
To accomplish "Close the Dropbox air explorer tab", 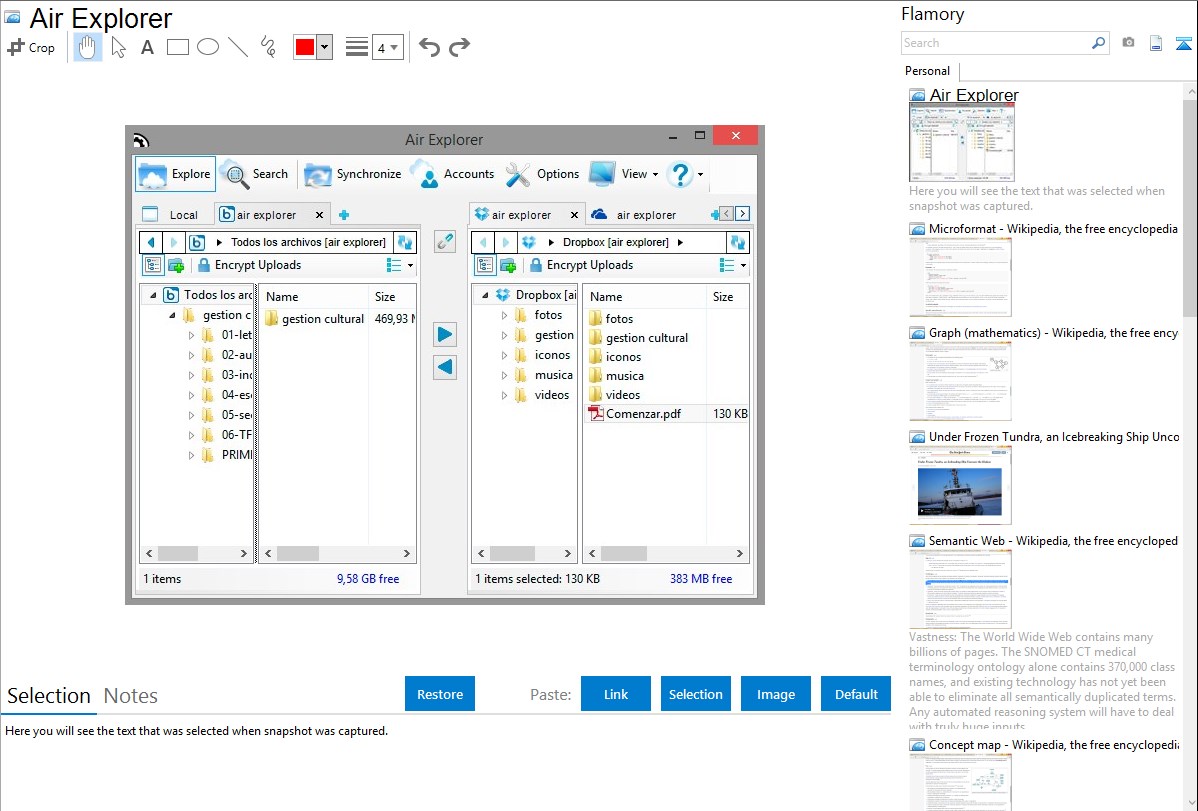I will [575, 215].
